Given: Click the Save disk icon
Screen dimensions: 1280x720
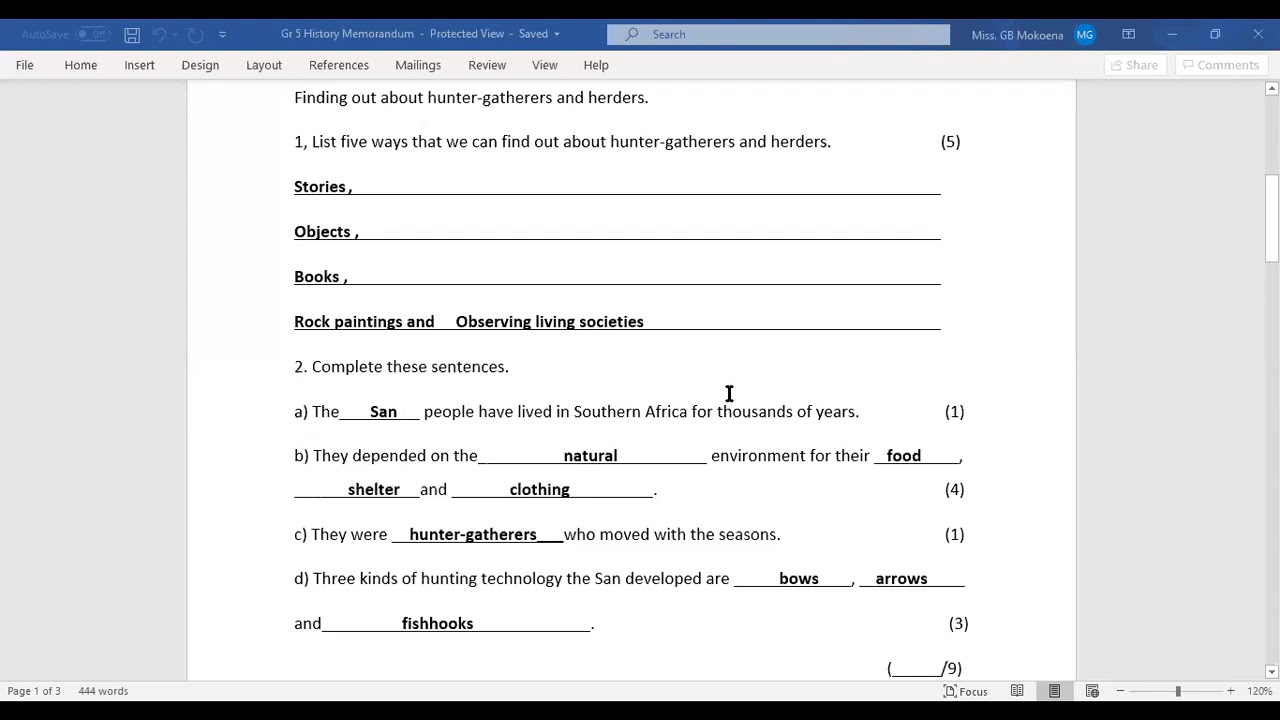Looking at the screenshot, I should click(132, 34).
